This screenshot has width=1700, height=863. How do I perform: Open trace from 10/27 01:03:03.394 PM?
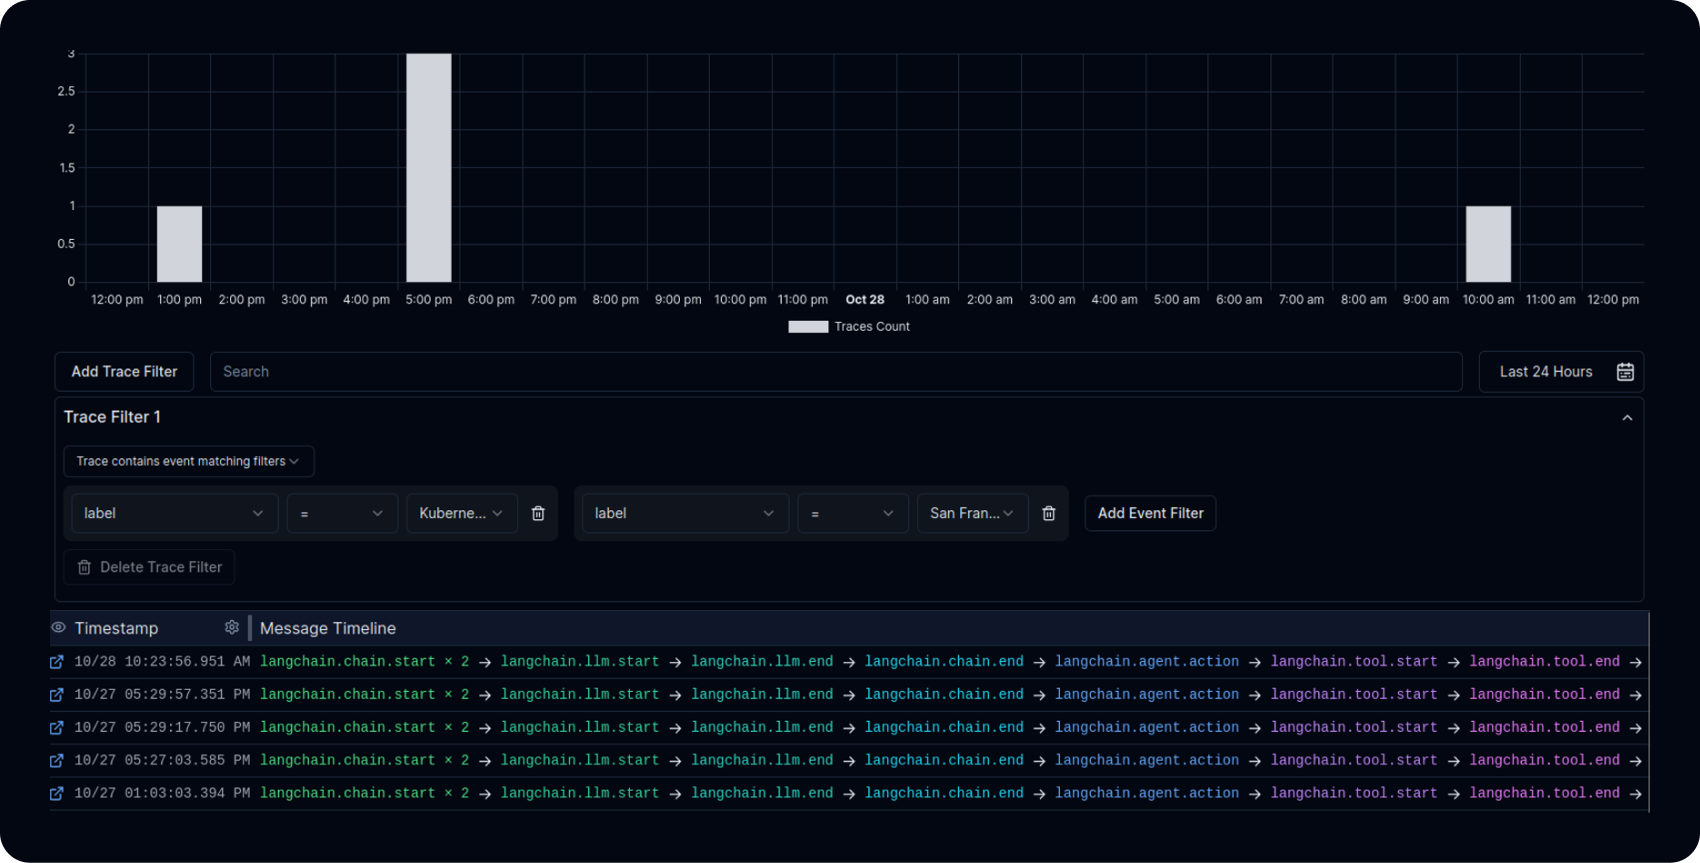point(57,794)
